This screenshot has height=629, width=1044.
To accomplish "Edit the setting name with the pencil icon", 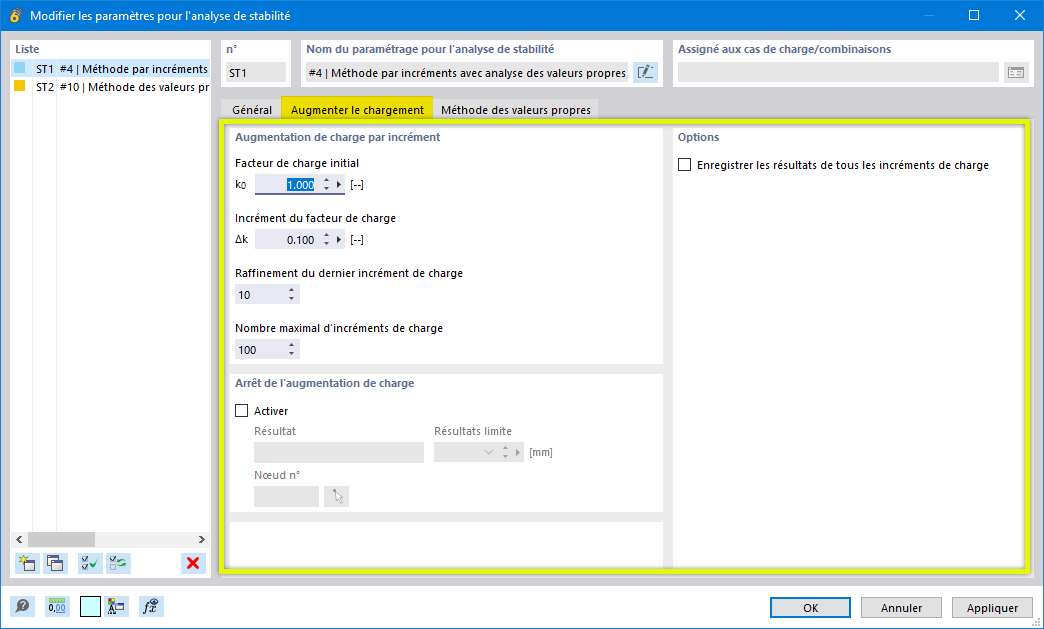I will tap(645, 72).
